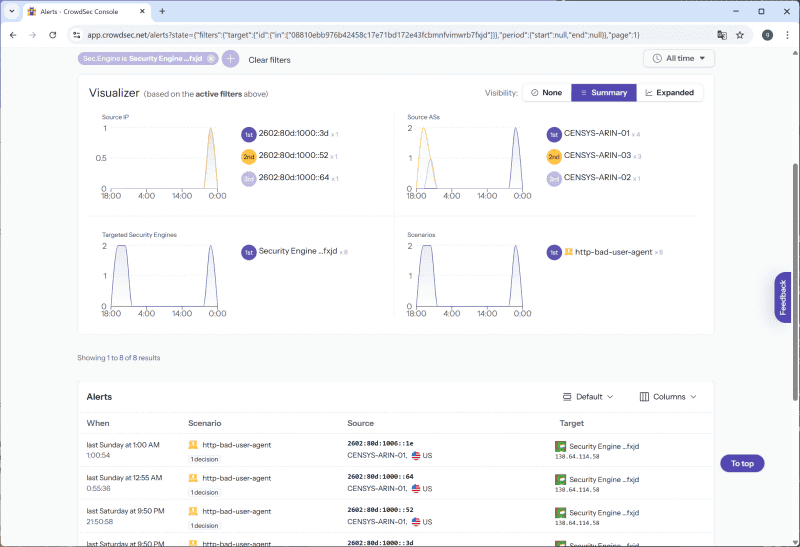Viewport: 800px width, 547px height.
Task: Click Security Engine icon in 12:55 AM alert row
Action: click(x=560, y=480)
